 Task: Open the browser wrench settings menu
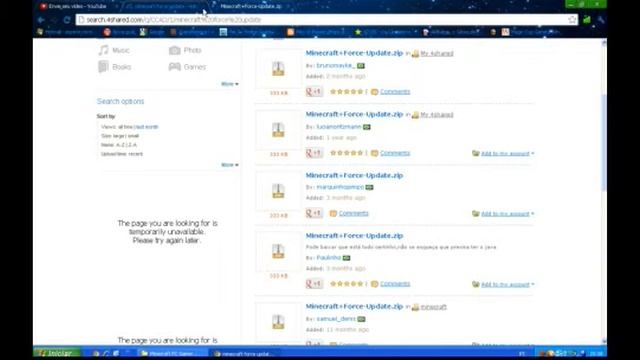600,20
